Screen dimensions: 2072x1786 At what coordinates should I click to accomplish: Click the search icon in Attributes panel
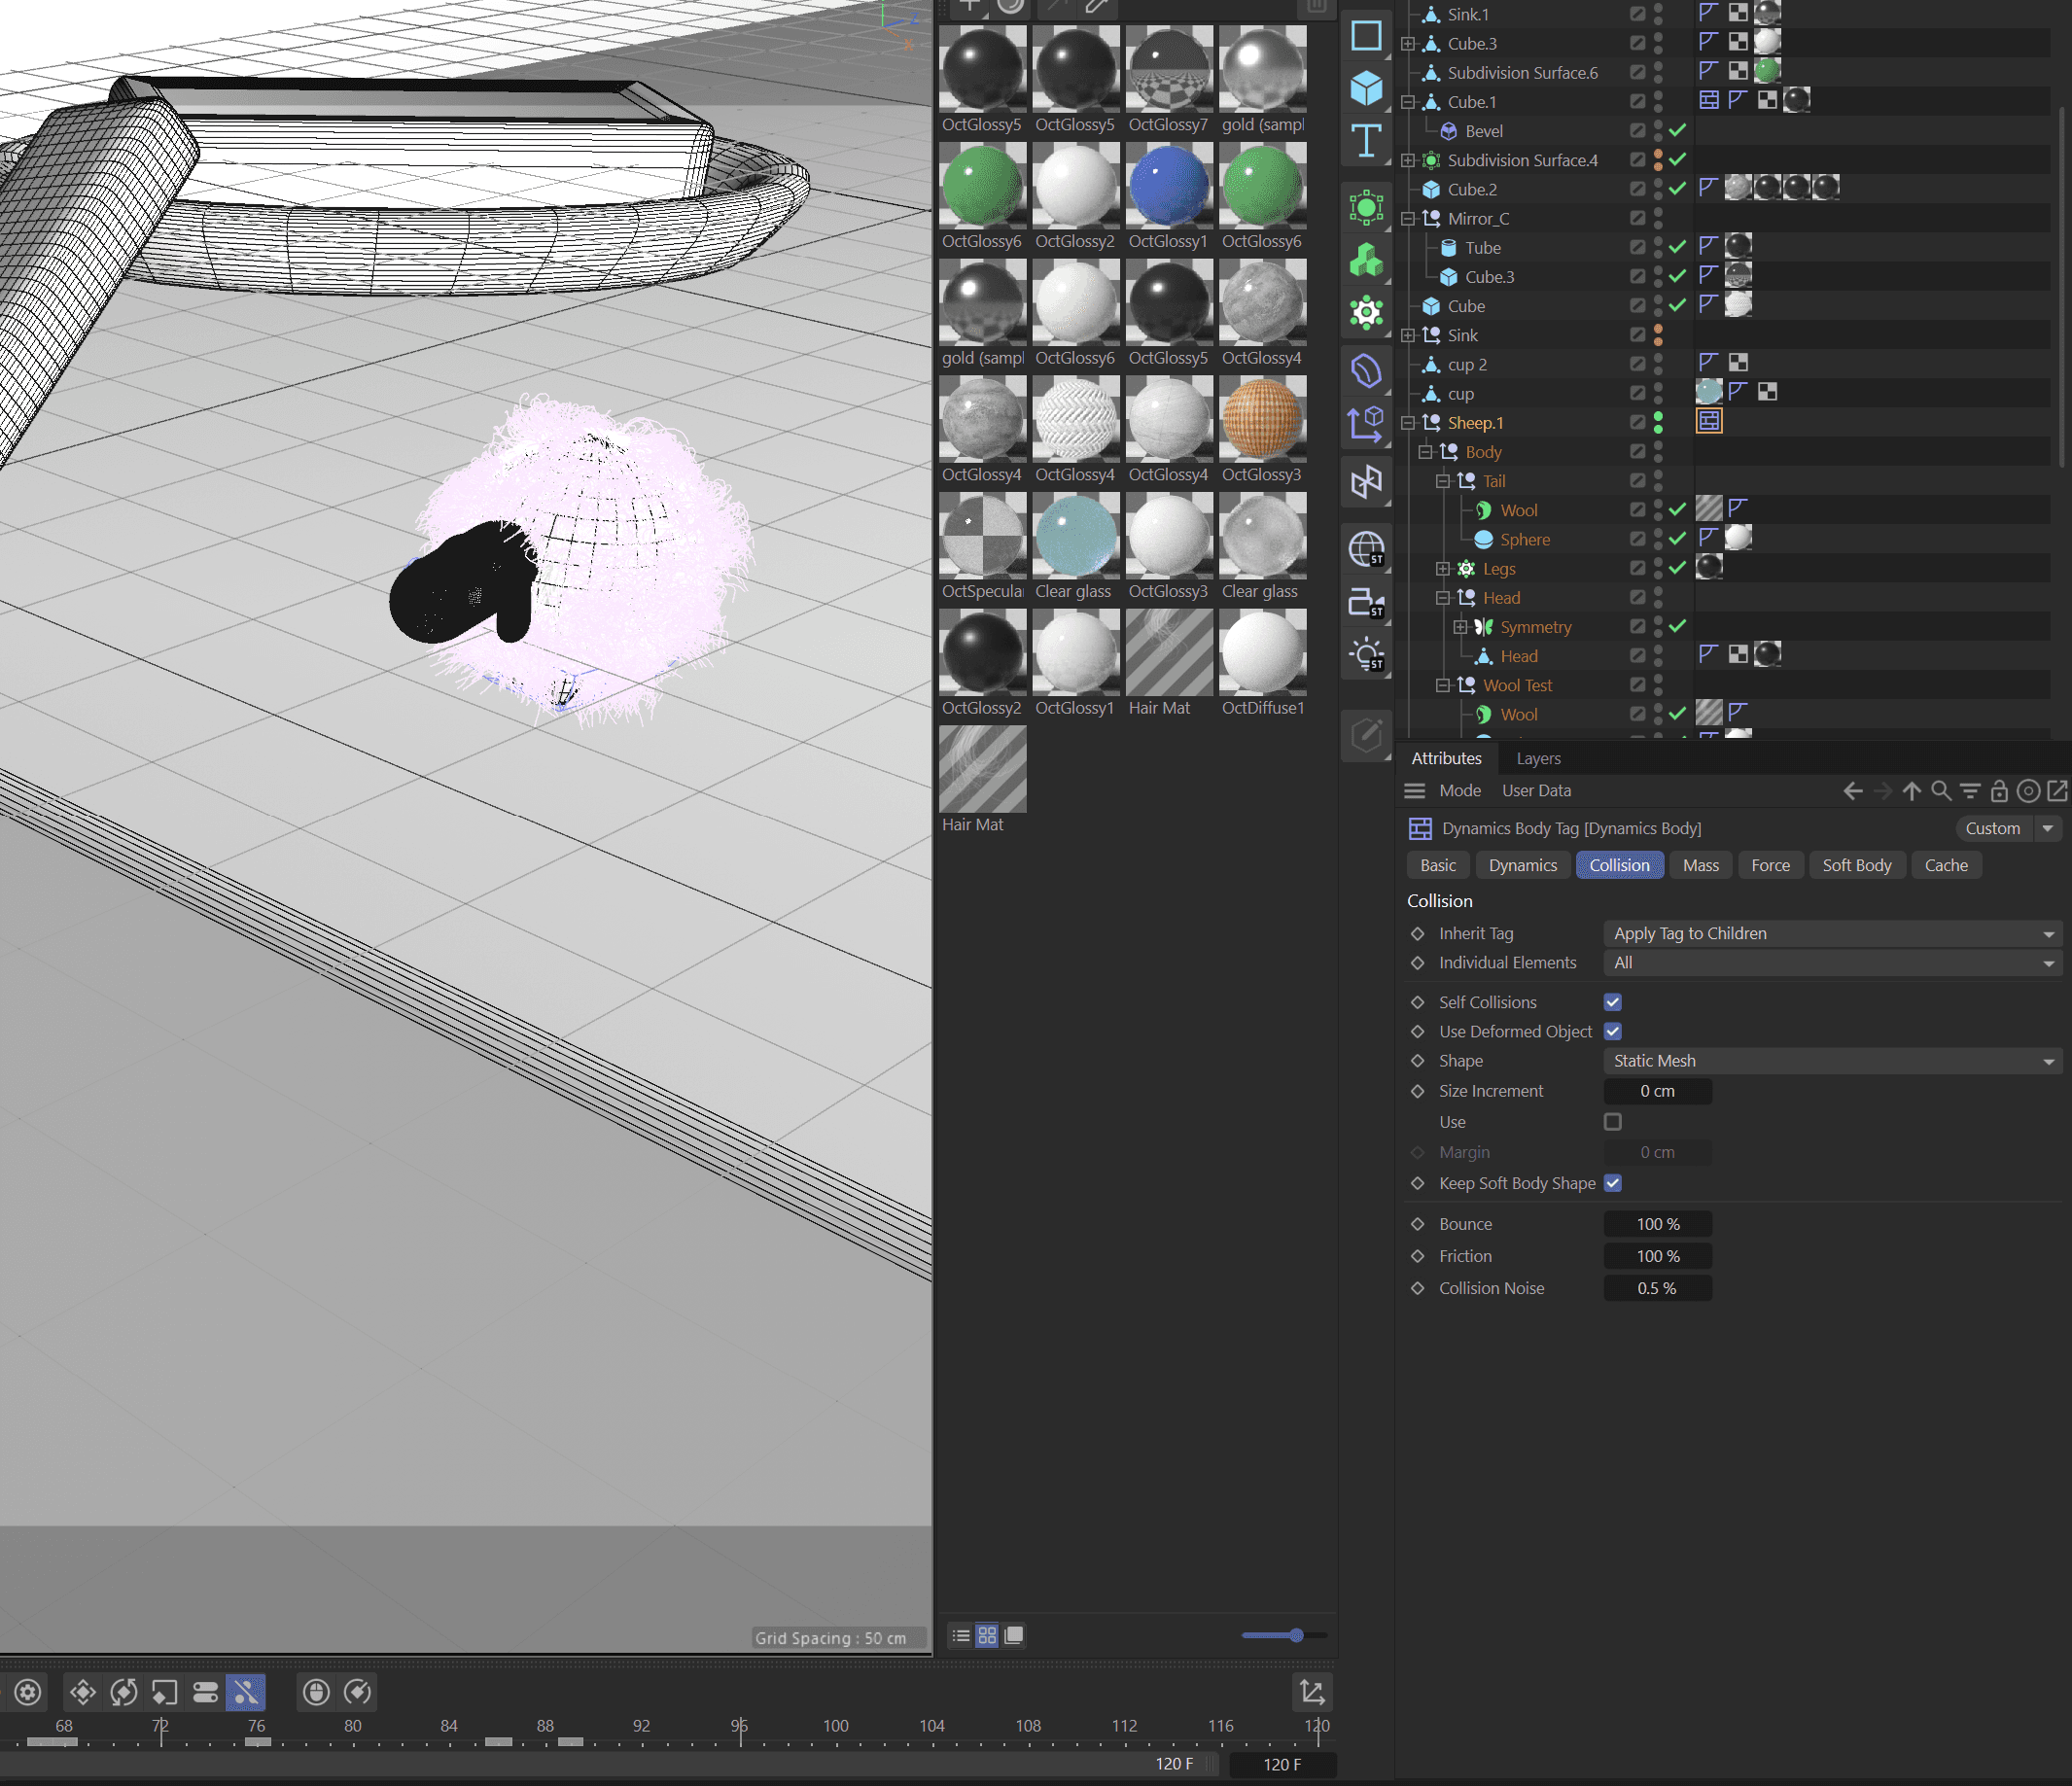(1940, 791)
